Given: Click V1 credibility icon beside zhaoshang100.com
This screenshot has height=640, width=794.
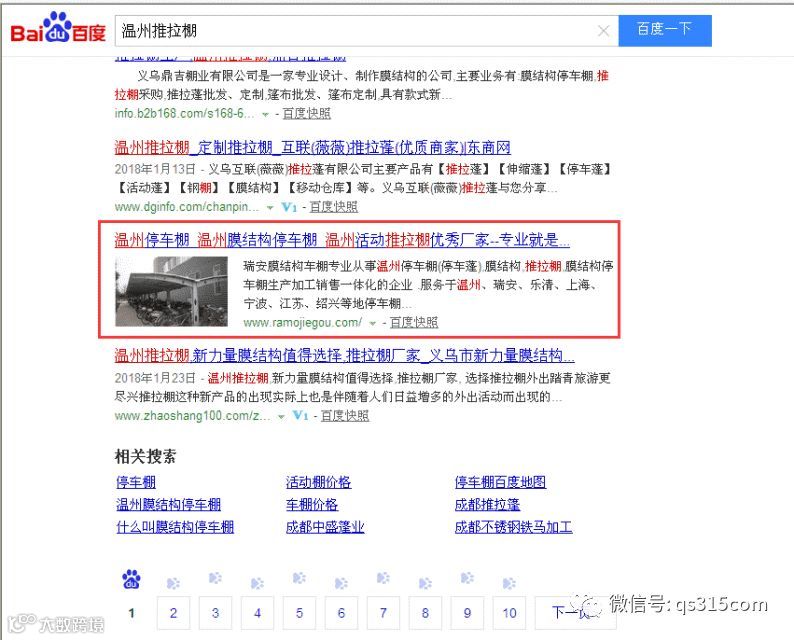Looking at the screenshot, I should (300, 416).
